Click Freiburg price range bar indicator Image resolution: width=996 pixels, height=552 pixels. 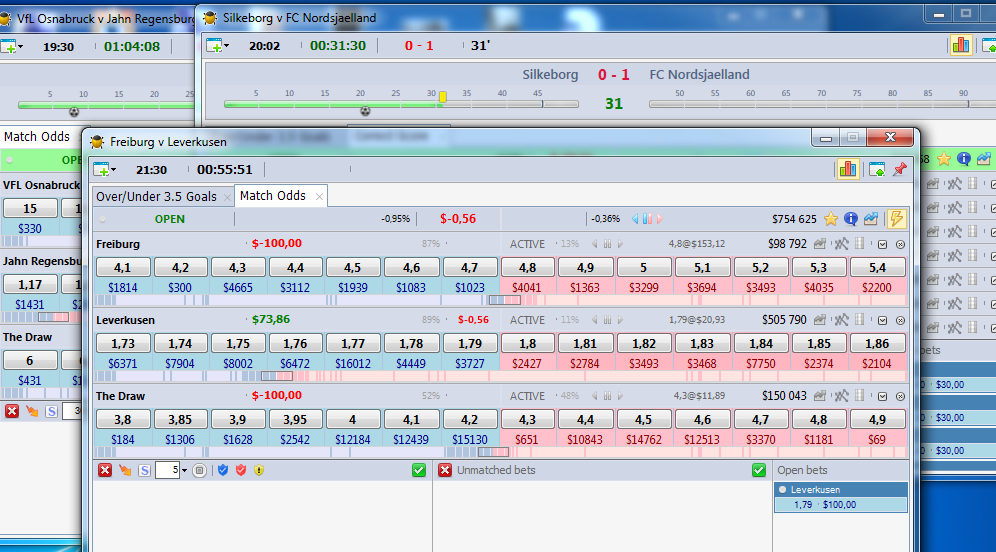[505, 300]
